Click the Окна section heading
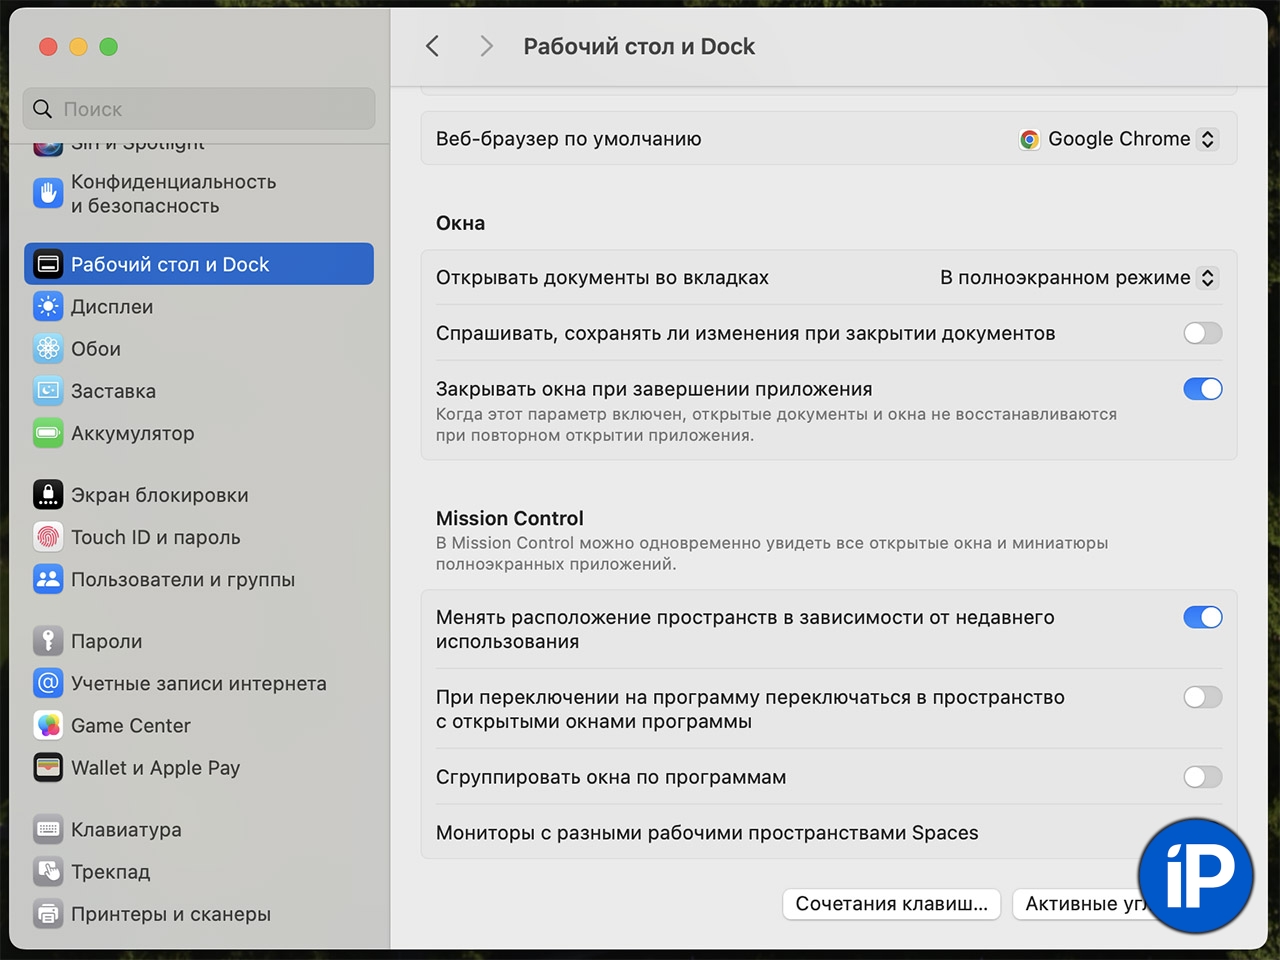The image size is (1280, 960). (x=461, y=223)
